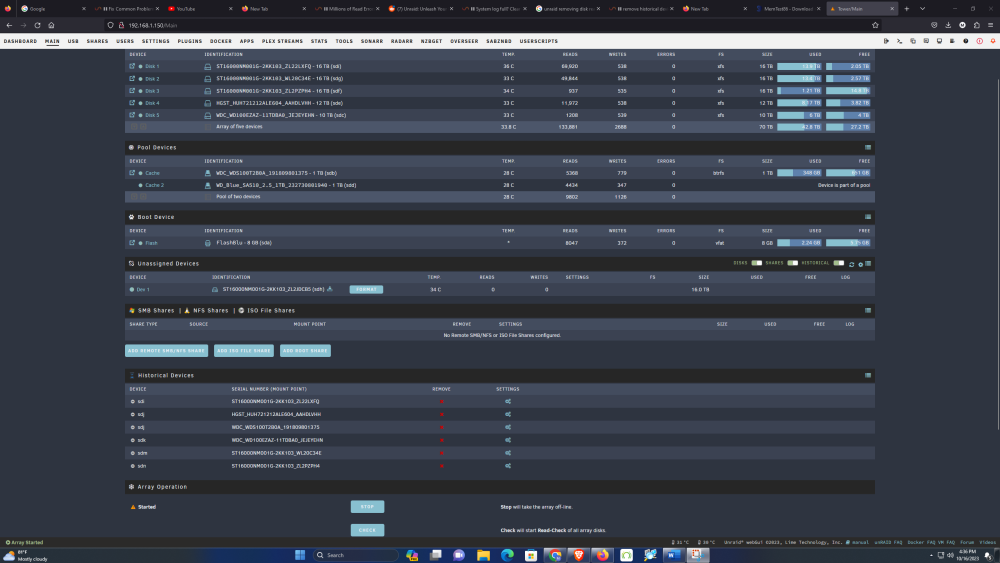Click the browser address bar
1000x563 pixels.
(x=491, y=26)
